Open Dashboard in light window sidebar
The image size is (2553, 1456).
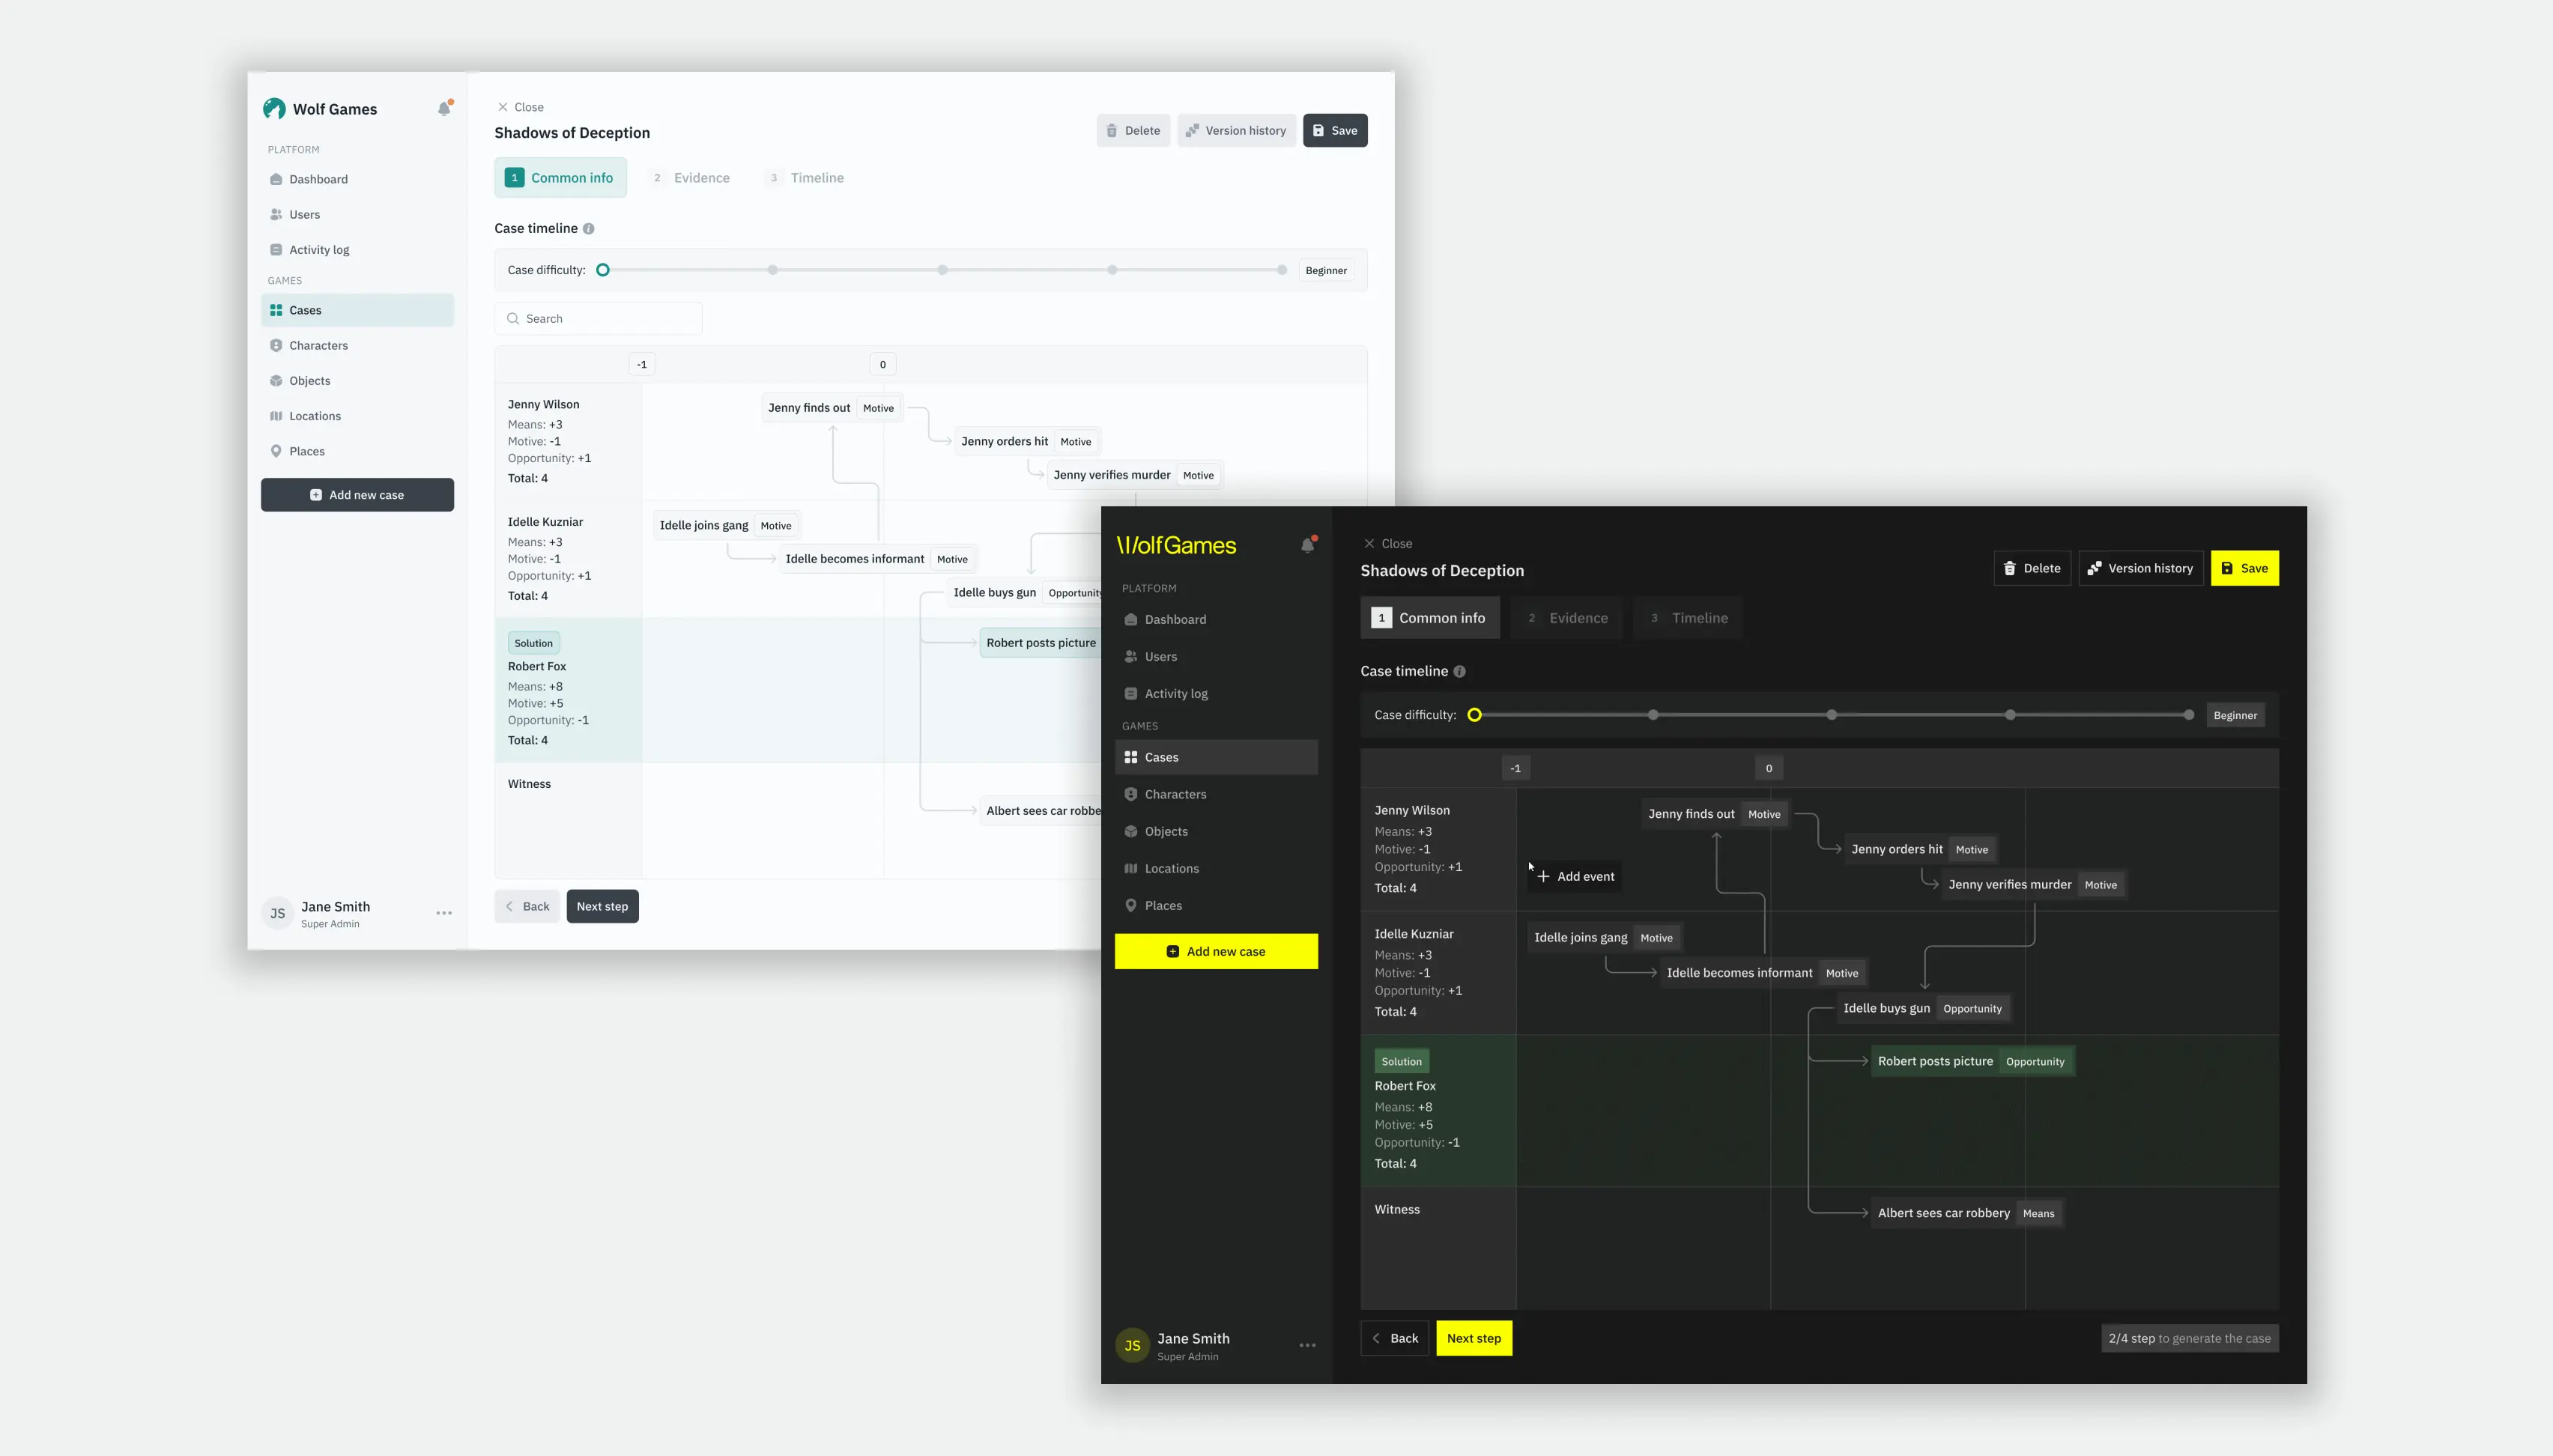(x=357, y=179)
